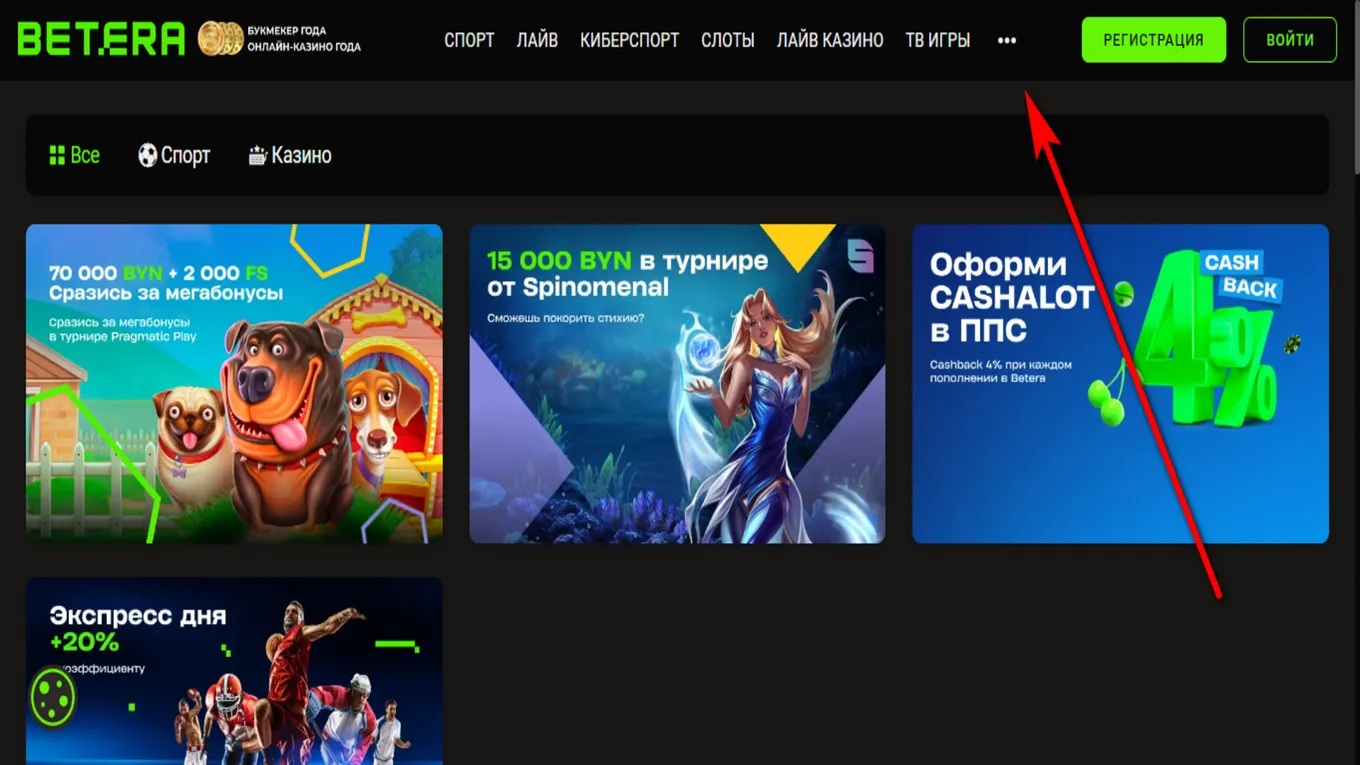Open the CASHALOT cashback 4% promo card
This screenshot has width=1360, height=765.
click(x=1120, y=384)
